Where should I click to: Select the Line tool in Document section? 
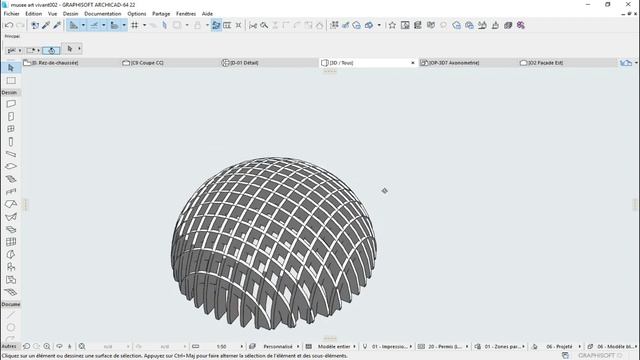[11, 315]
